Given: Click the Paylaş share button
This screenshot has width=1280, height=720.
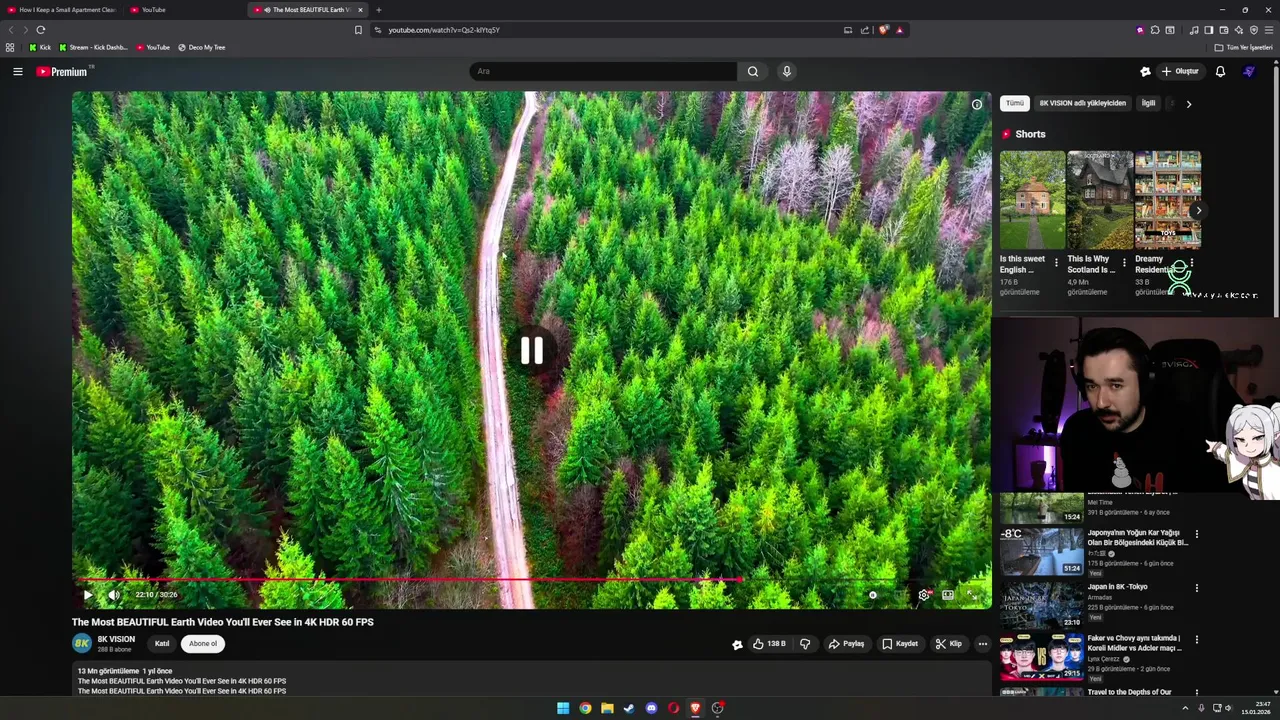Looking at the screenshot, I should (846, 644).
